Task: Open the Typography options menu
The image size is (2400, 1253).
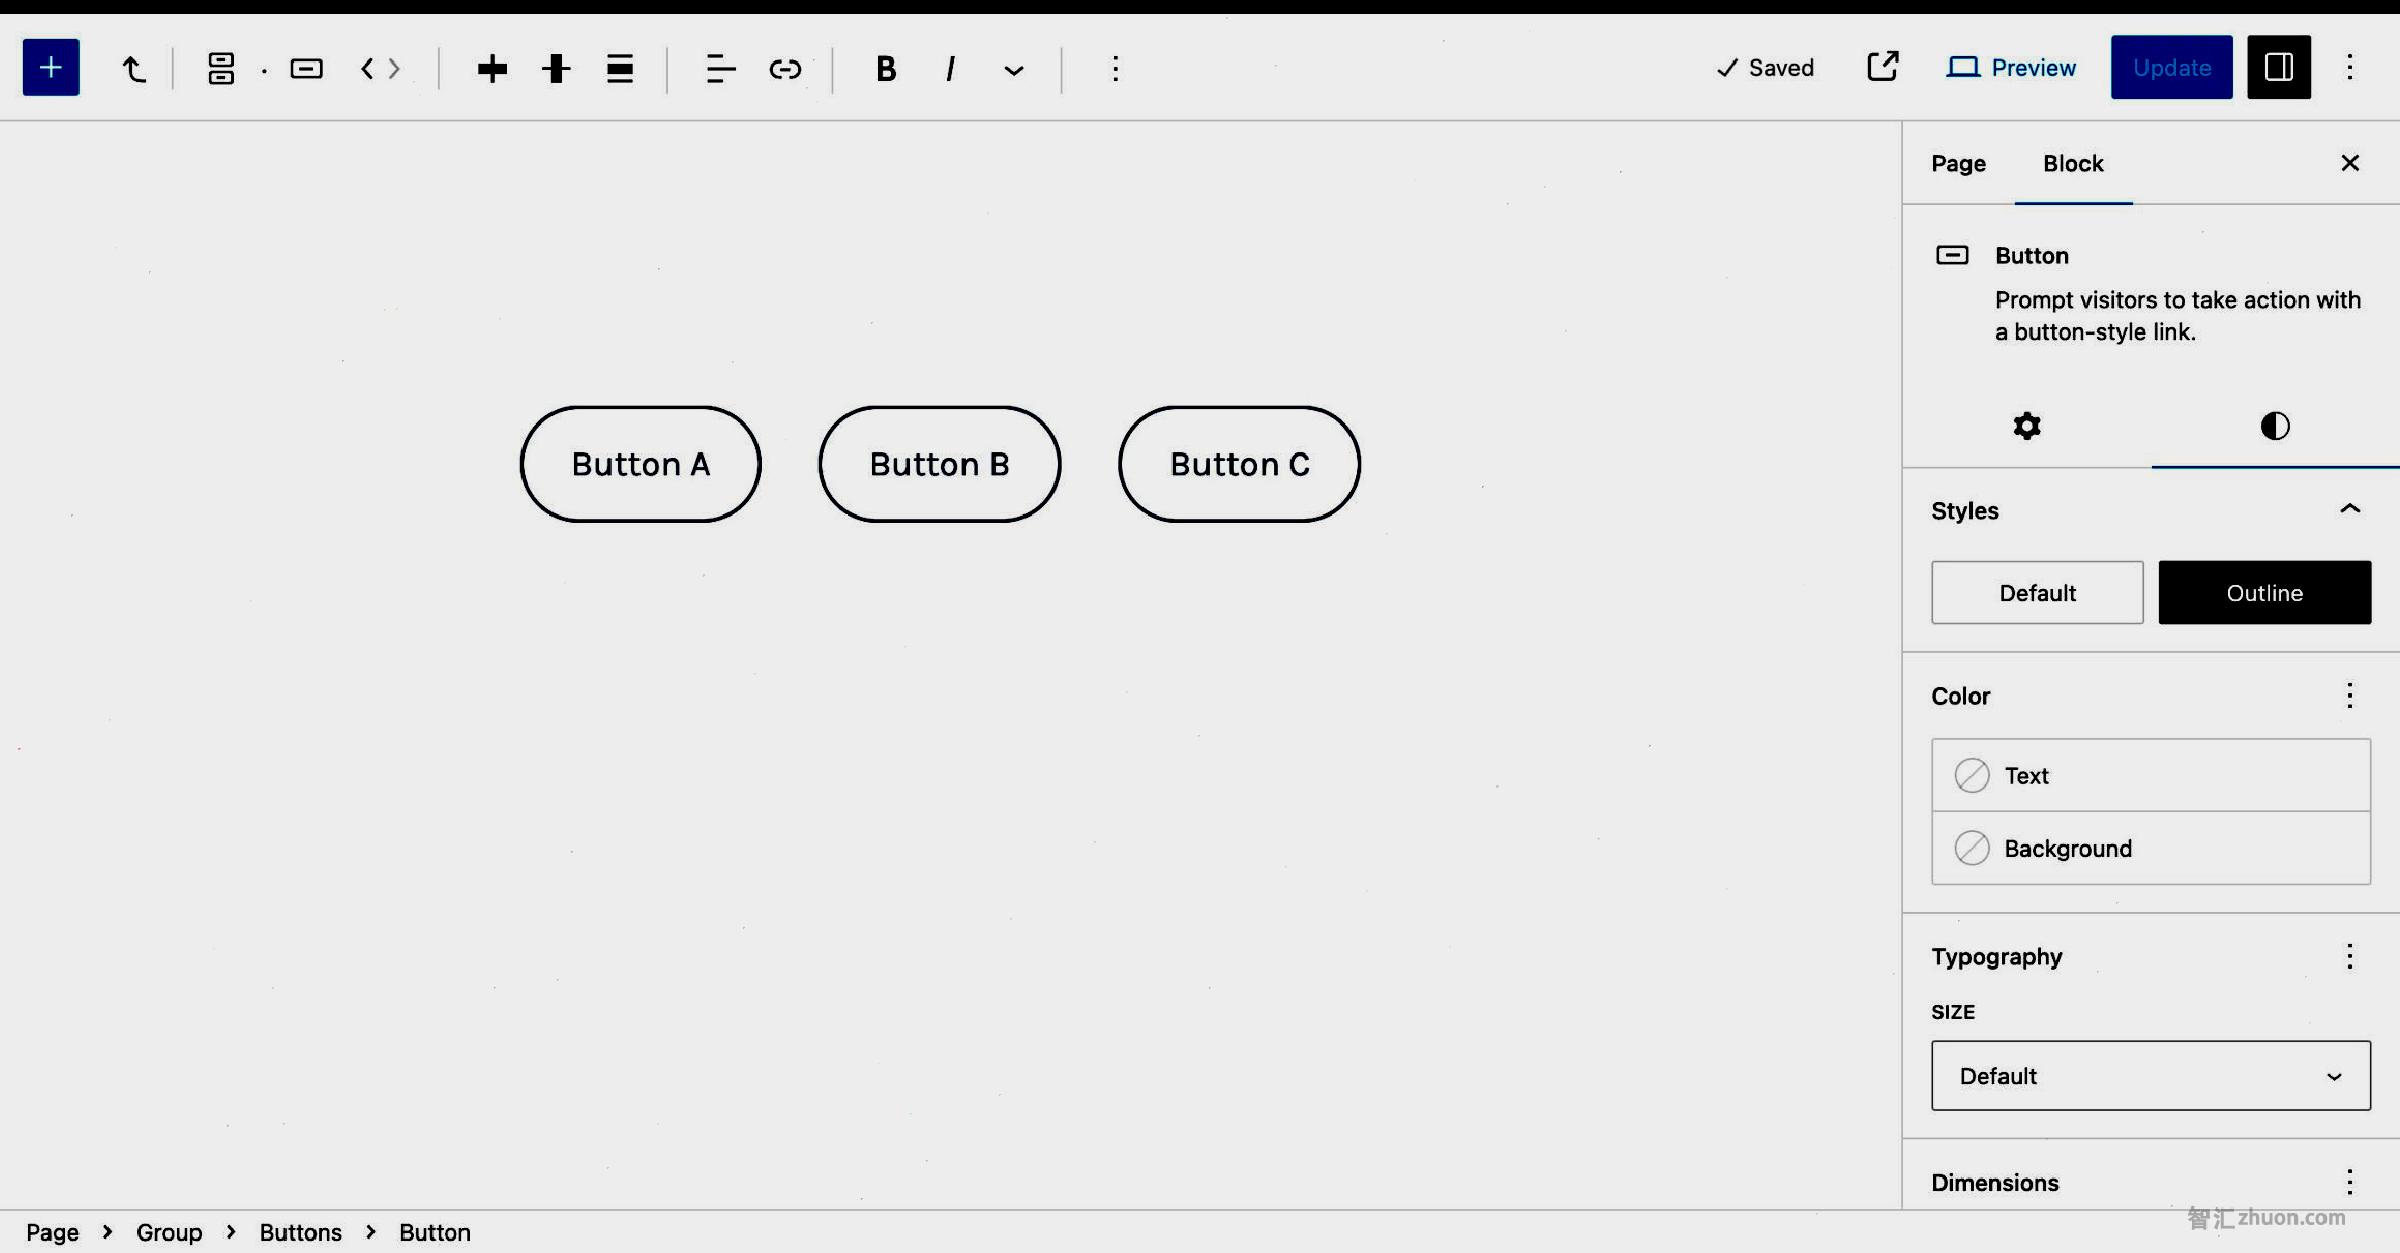Action: click(x=2350, y=957)
